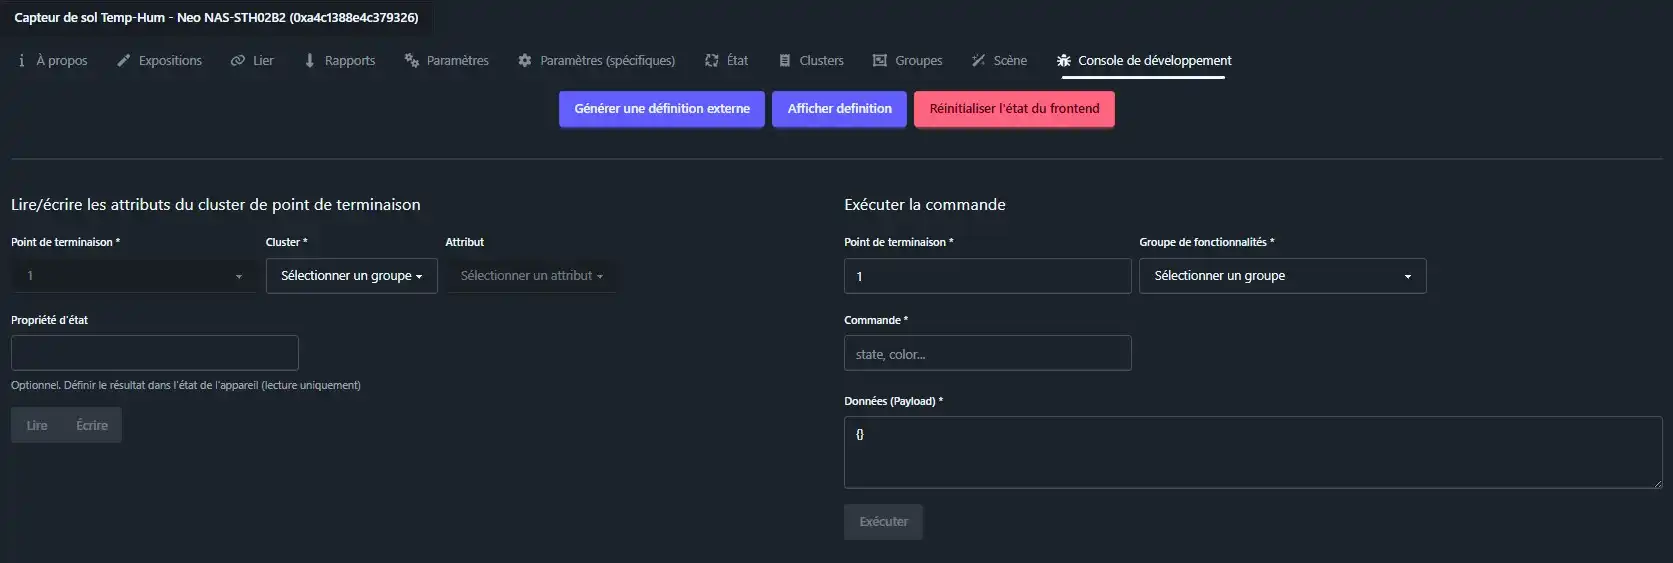Image resolution: width=1673 pixels, height=563 pixels.
Task: Open the 'Sélectionner un attribut' dropdown
Action: tap(531, 276)
